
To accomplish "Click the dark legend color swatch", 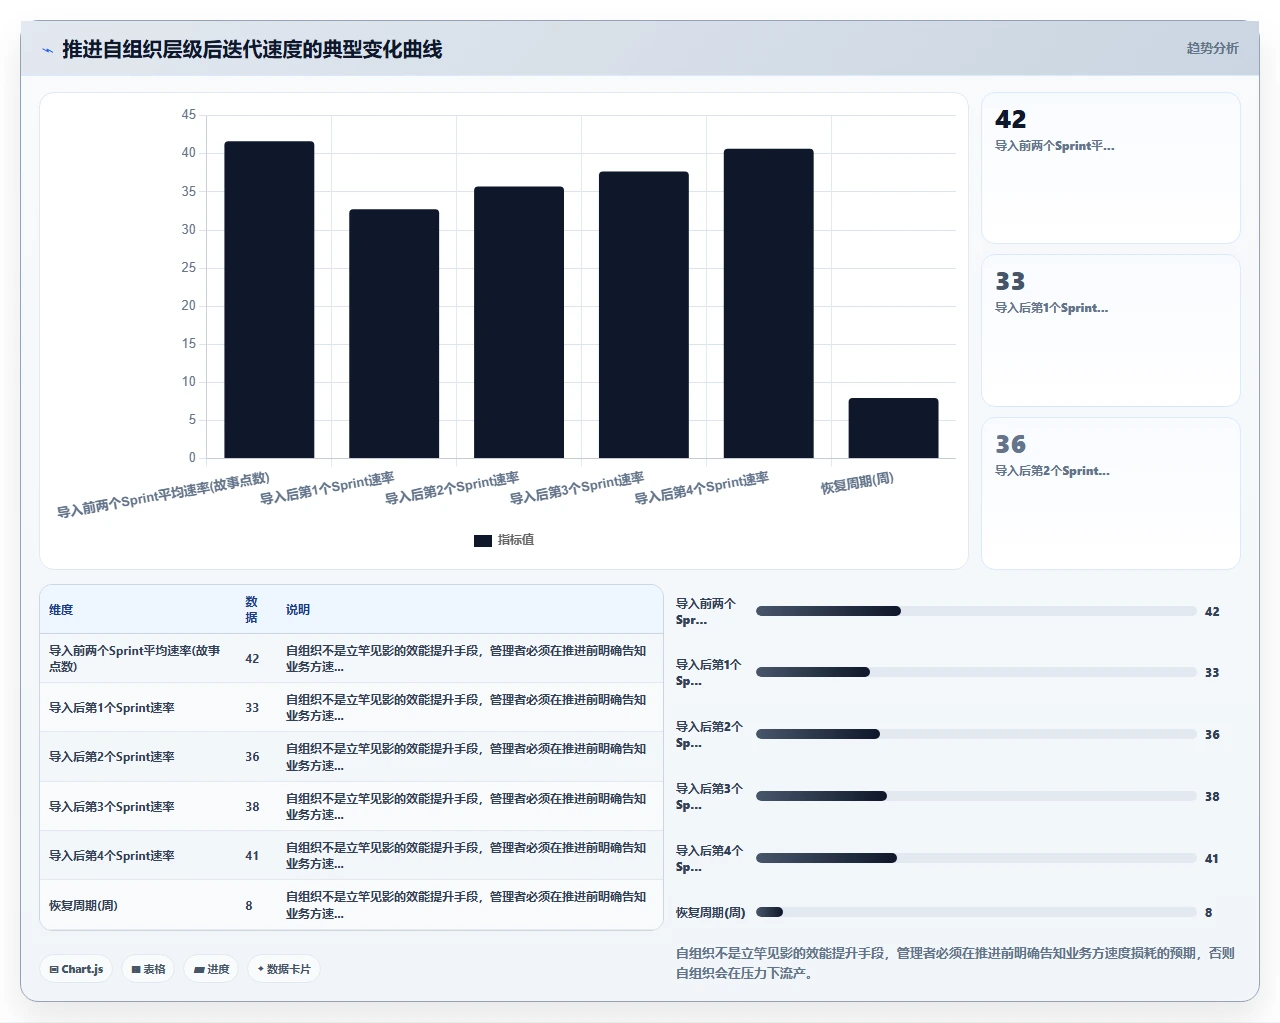I will [482, 540].
